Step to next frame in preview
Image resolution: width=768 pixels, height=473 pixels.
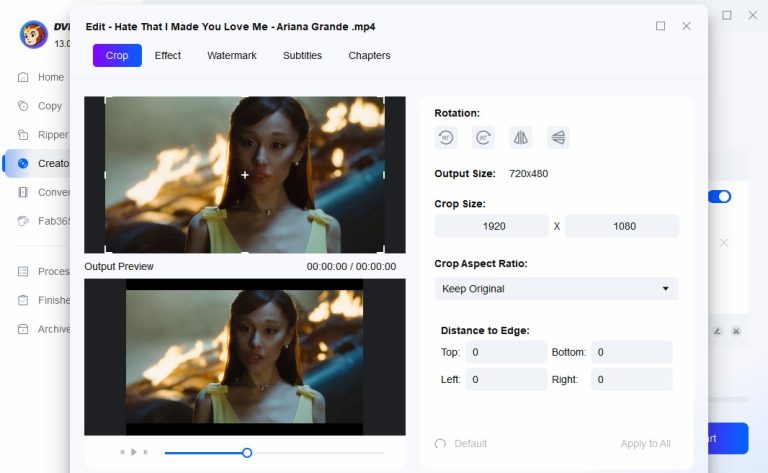(145, 452)
